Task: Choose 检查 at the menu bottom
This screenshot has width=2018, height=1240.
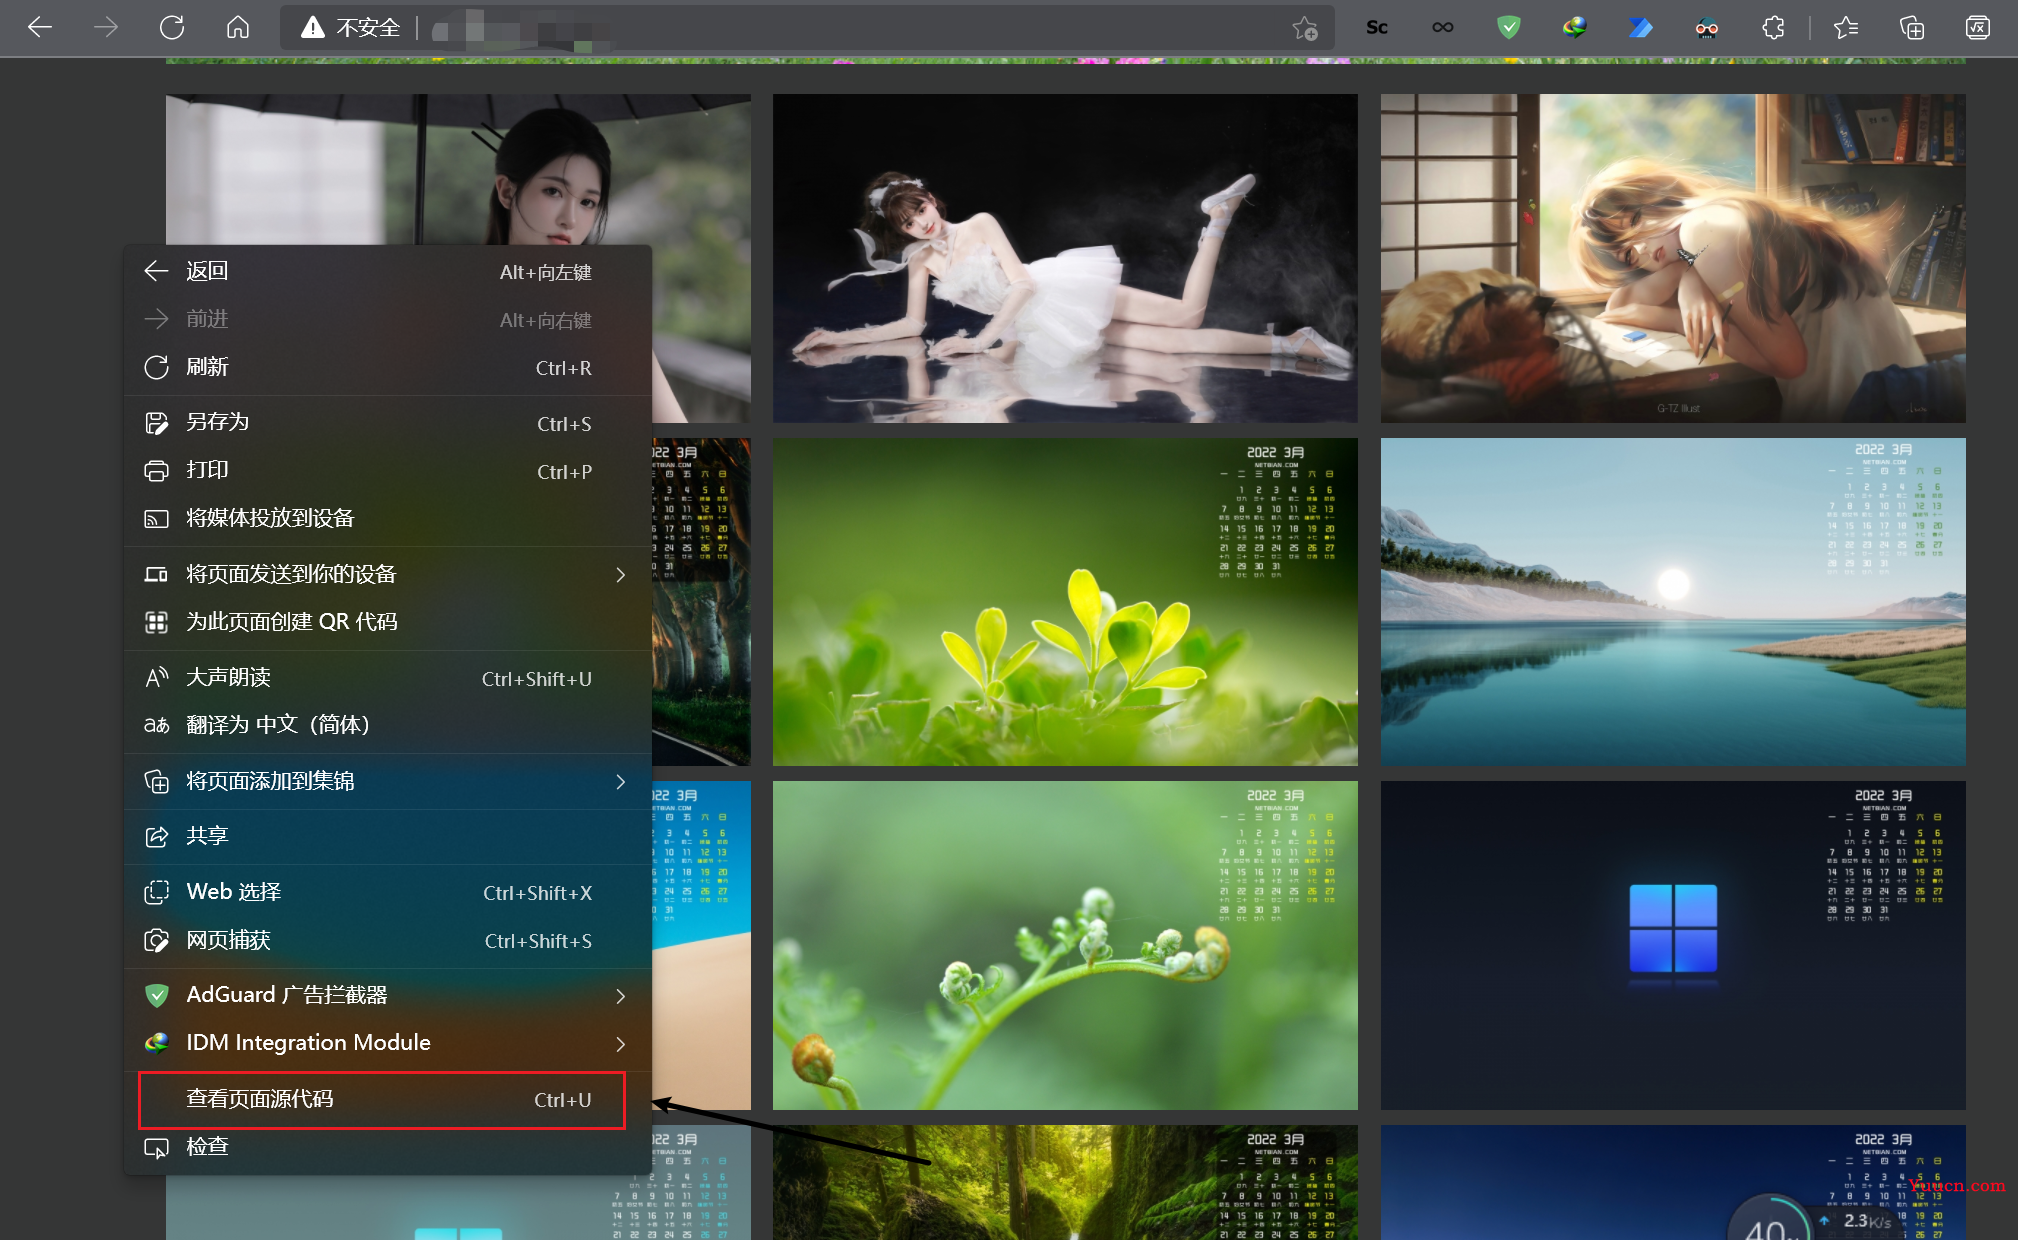Action: tap(388, 1147)
